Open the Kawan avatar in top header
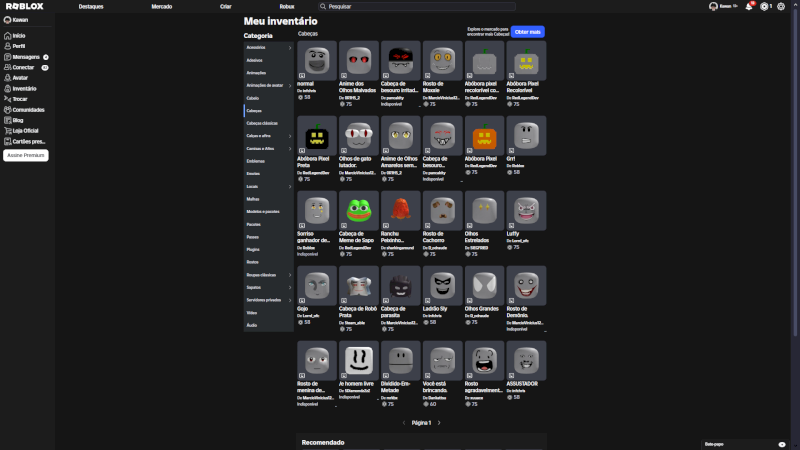The width and height of the screenshot is (800, 450). 713,7
